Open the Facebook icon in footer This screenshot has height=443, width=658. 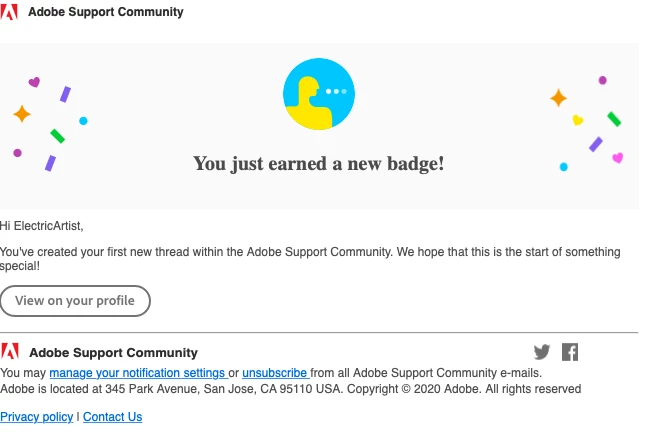(570, 352)
